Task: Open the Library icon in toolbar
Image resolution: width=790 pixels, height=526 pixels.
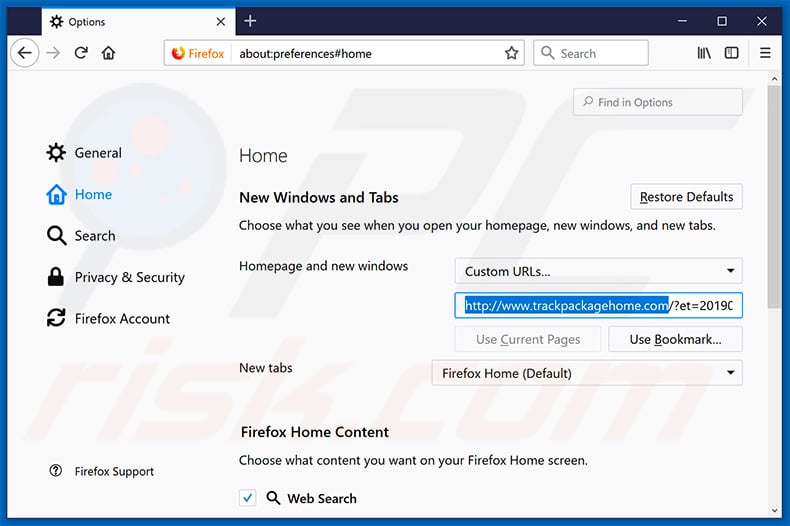Action: (704, 53)
